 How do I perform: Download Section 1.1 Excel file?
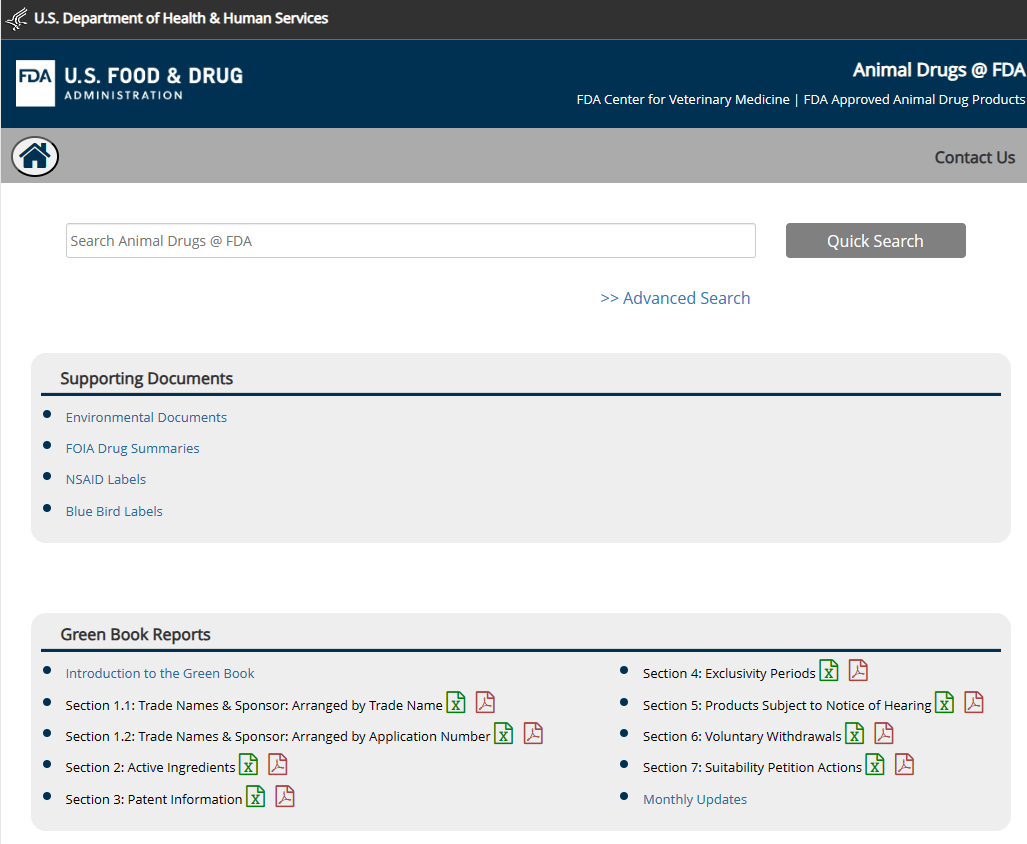456,703
